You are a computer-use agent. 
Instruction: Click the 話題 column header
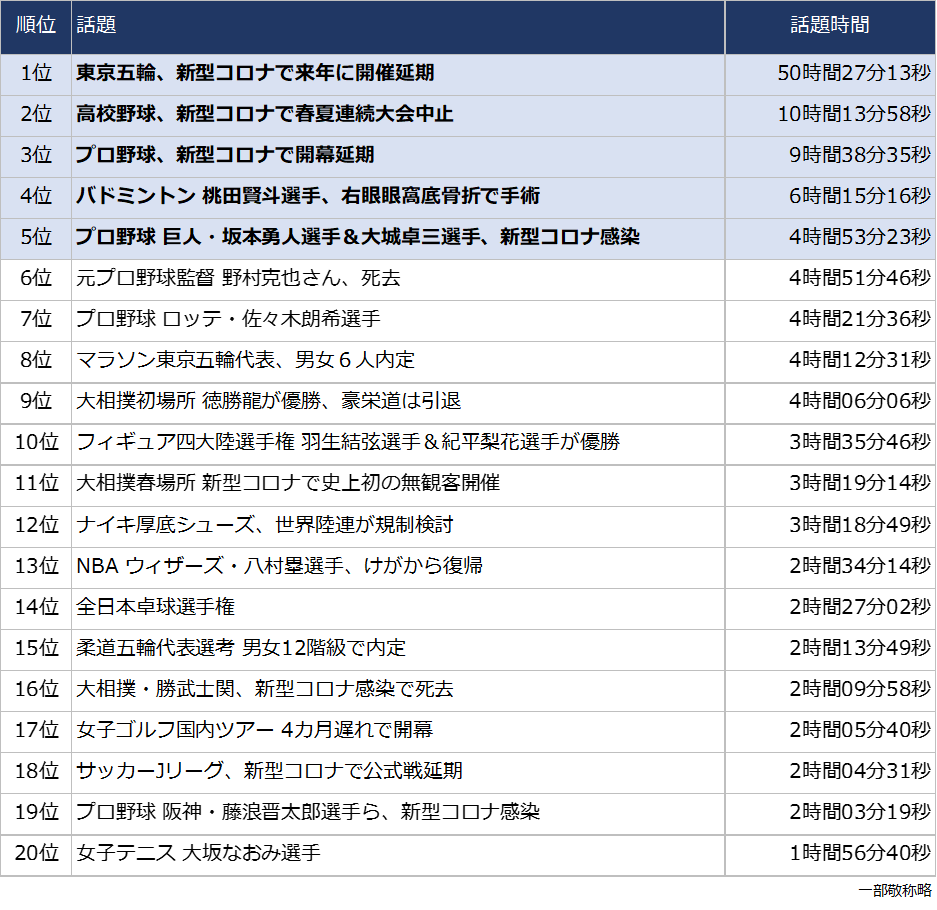(96, 27)
